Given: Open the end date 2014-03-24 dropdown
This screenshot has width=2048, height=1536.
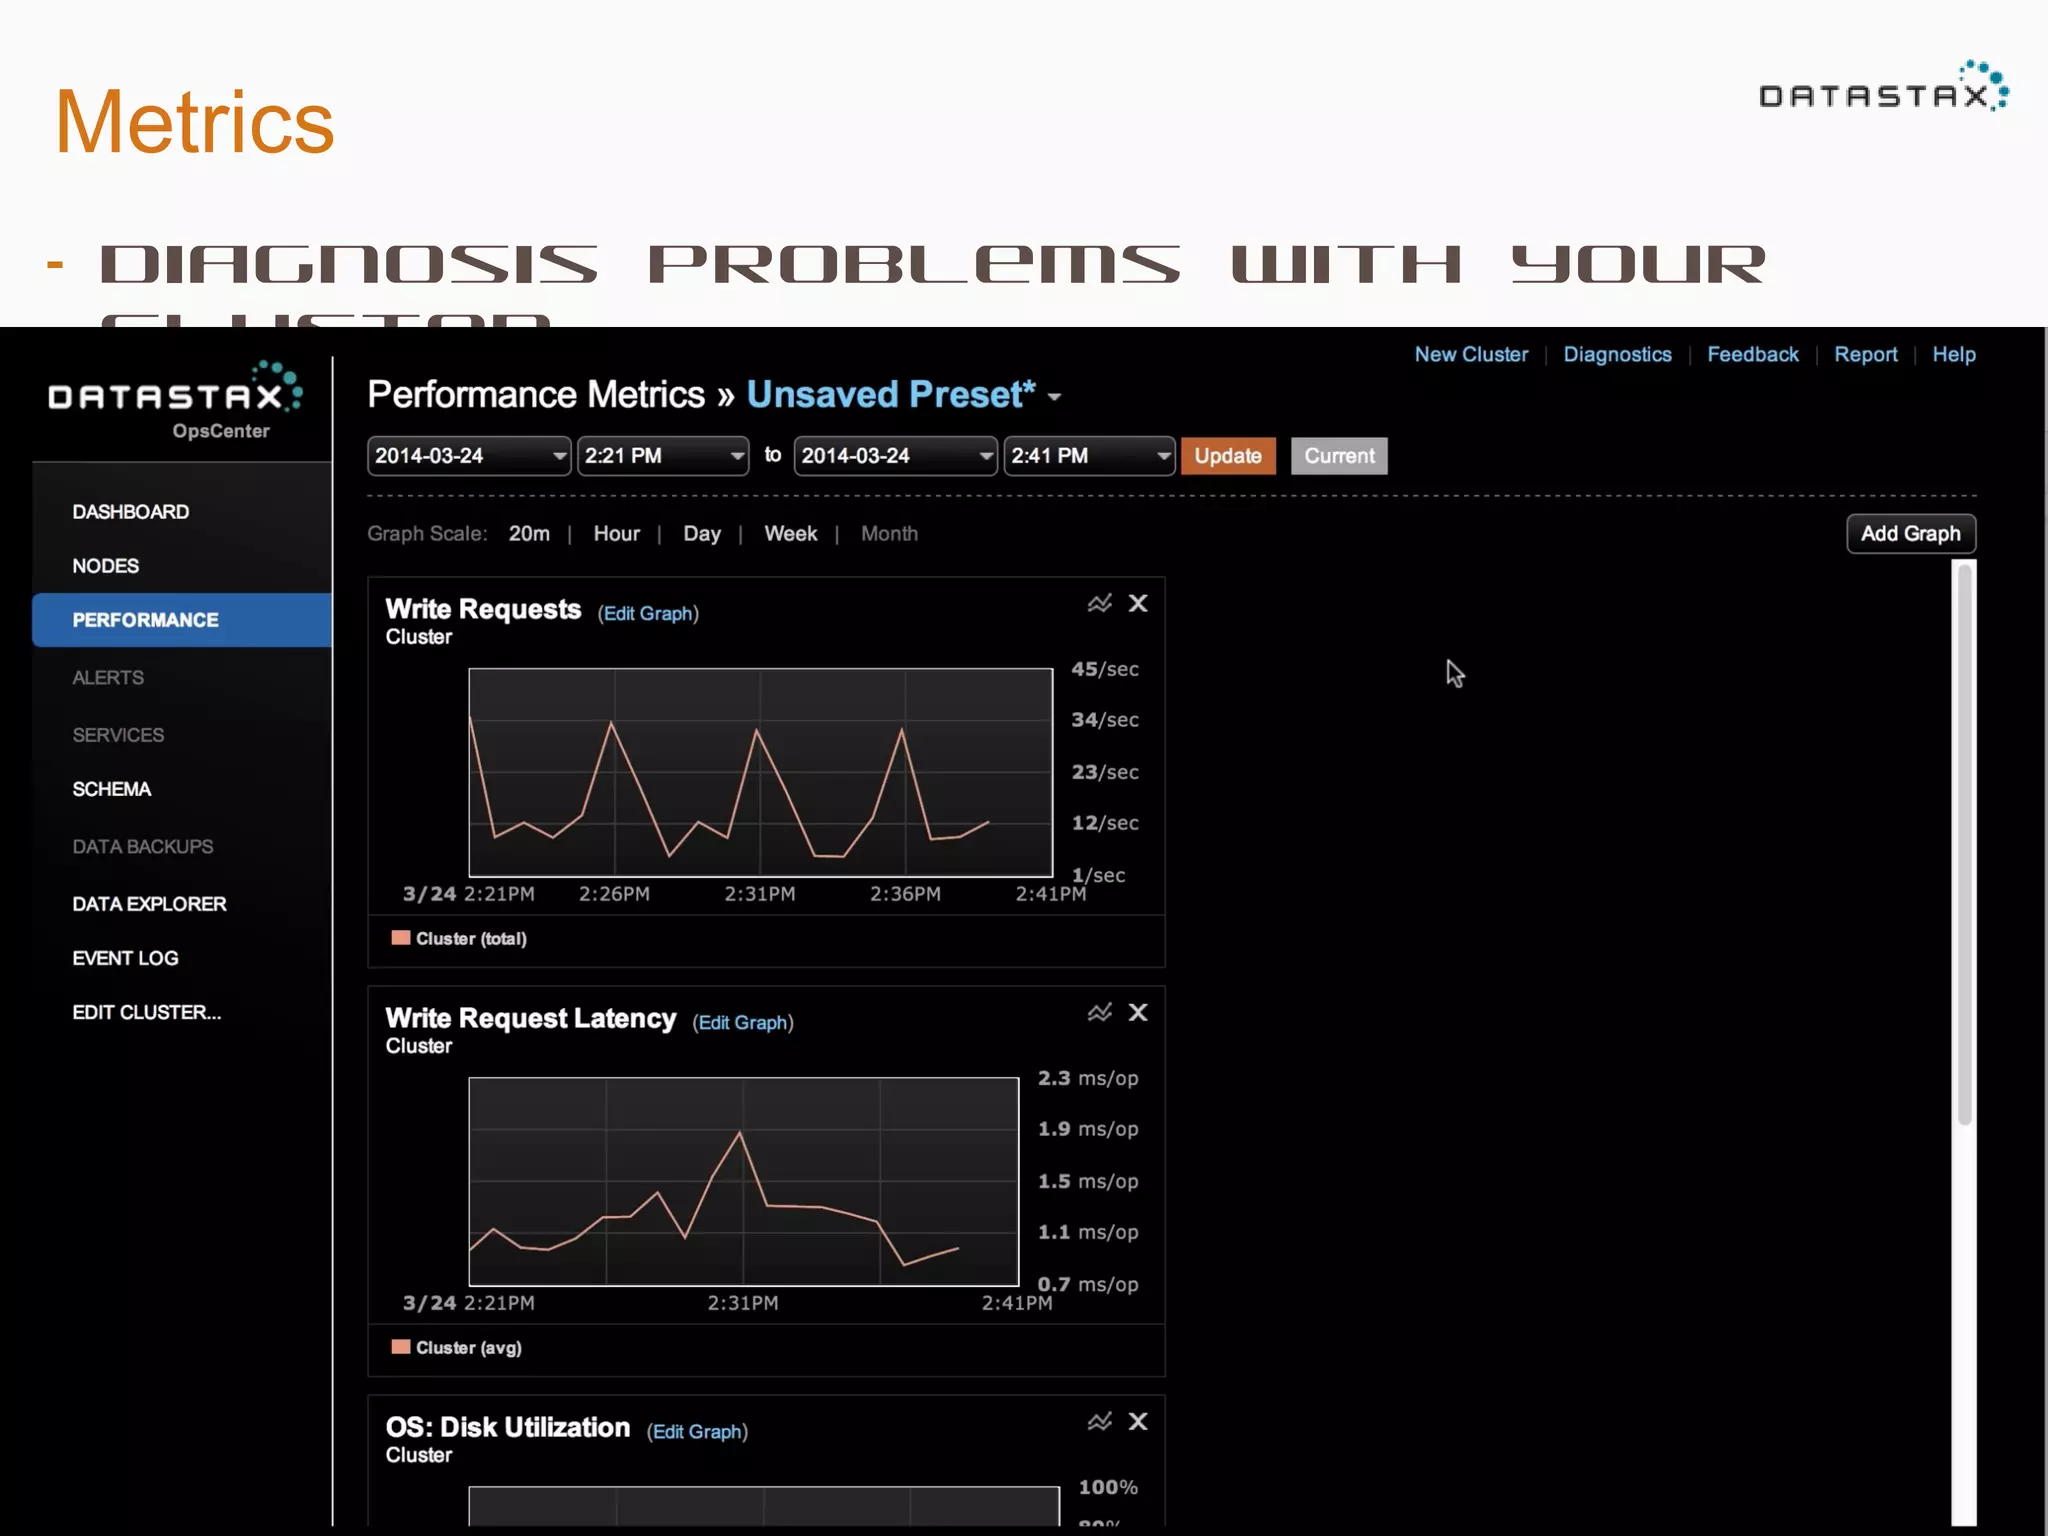Looking at the screenshot, I should click(895, 456).
